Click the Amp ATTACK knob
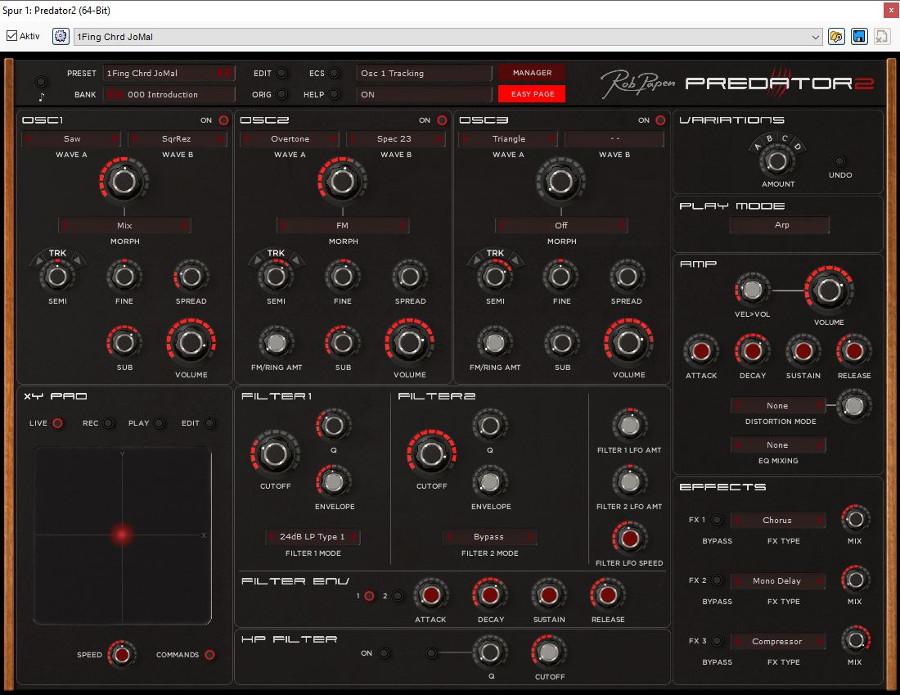900x695 pixels. [x=701, y=351]
